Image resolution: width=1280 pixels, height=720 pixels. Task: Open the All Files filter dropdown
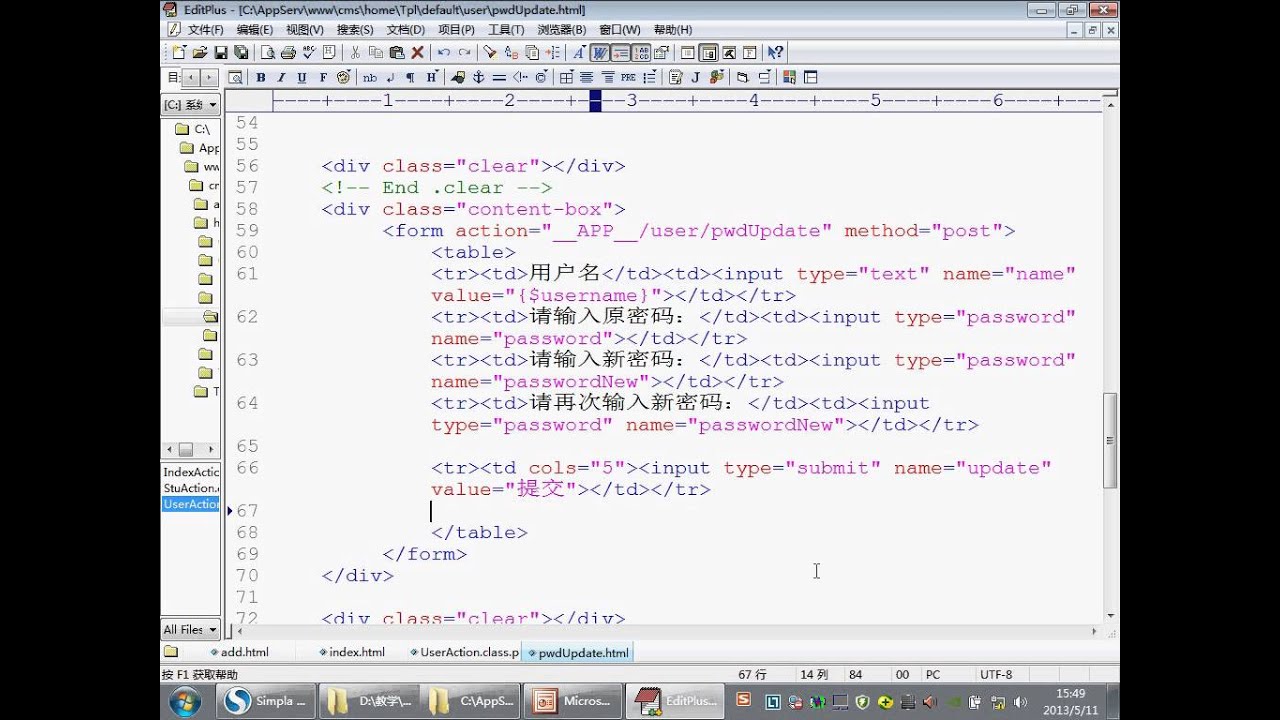coord(191,629)
